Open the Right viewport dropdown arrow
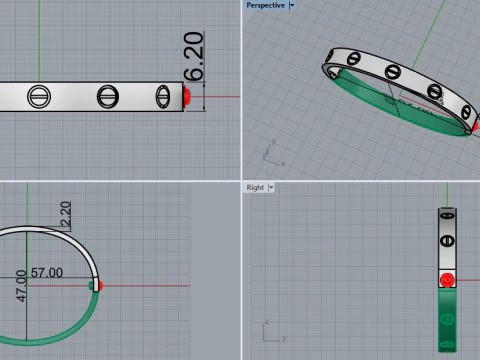The height and width of the screenshot is (360, 480). [x=271, y=187]
